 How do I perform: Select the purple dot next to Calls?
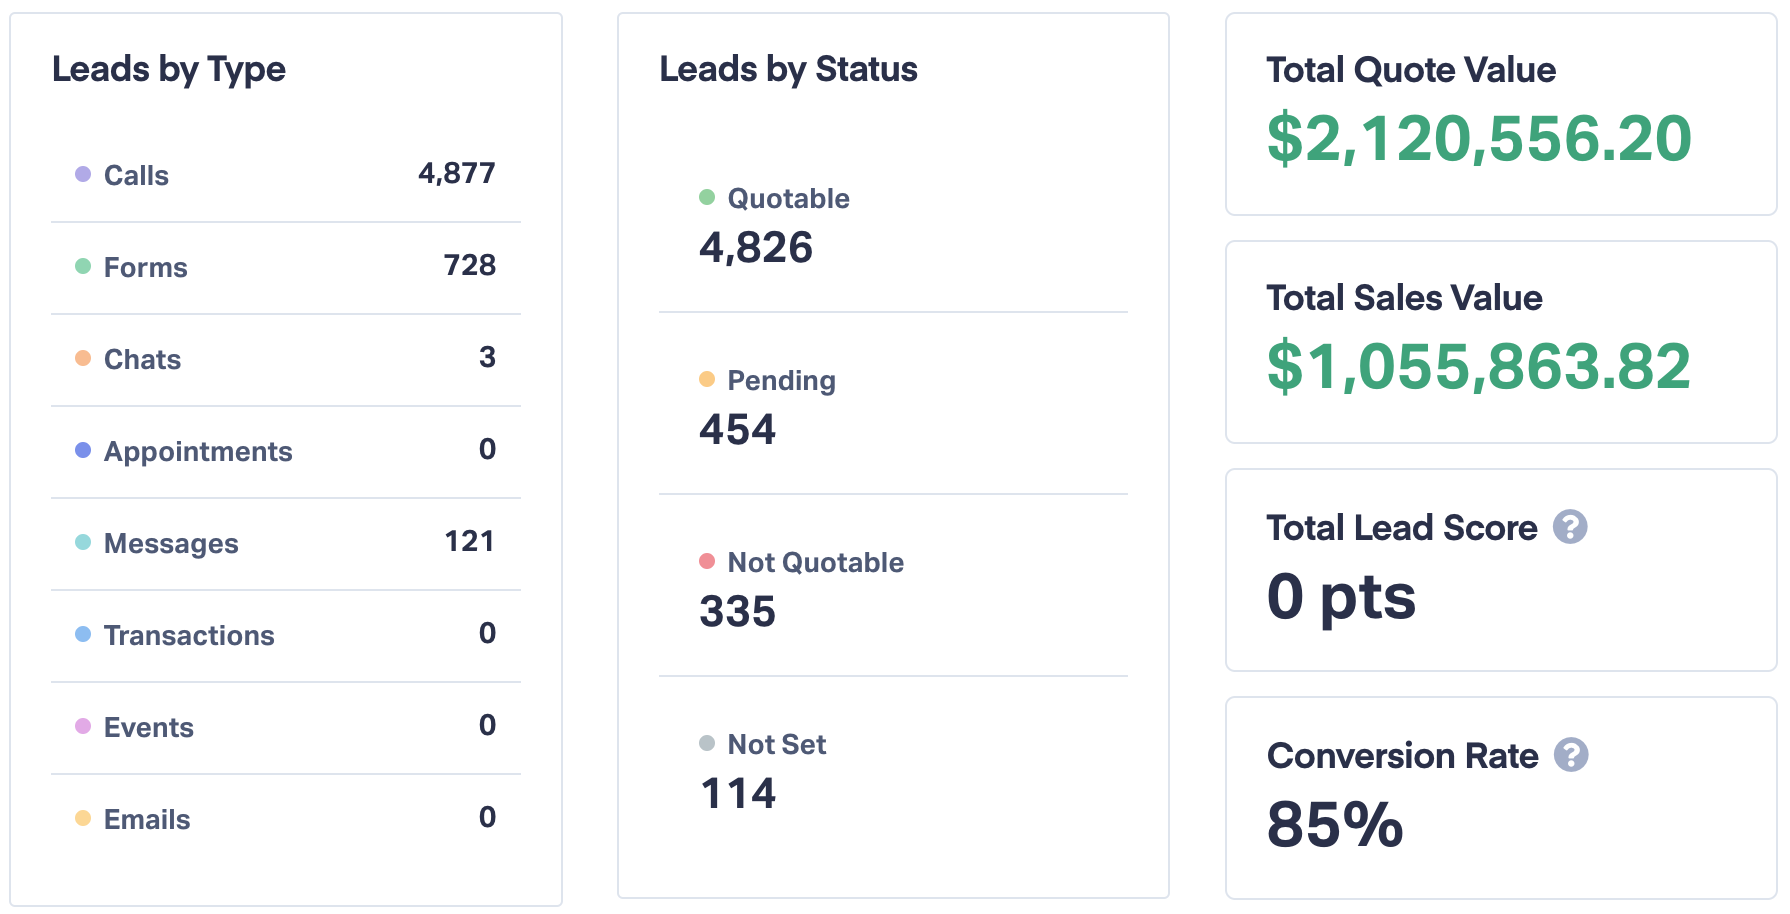82,174
